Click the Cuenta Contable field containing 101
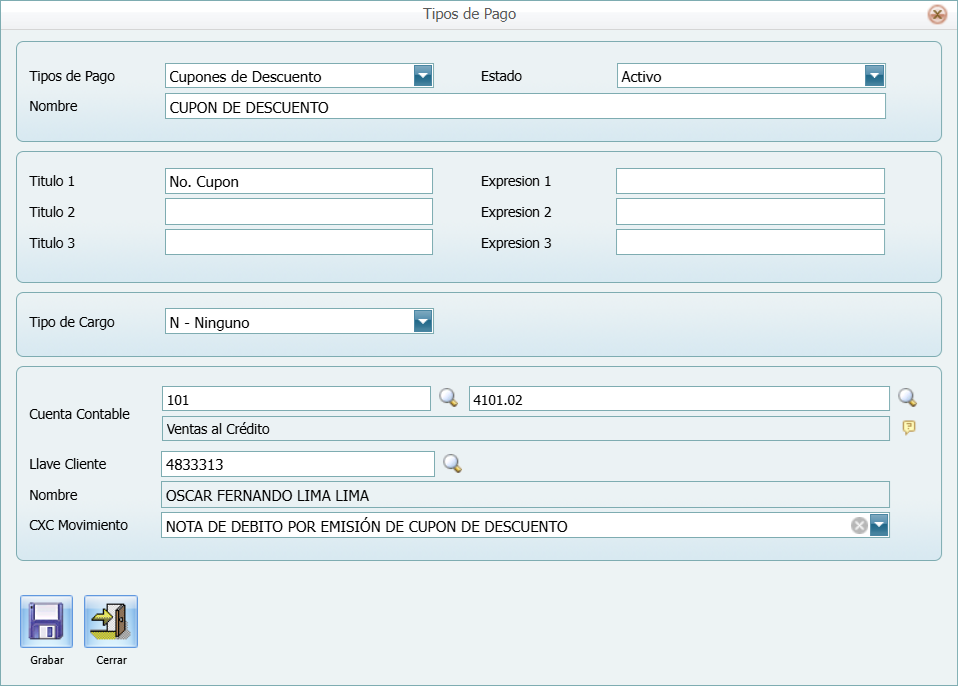Viewport: 958px width, 686px height. pos(297,397)
